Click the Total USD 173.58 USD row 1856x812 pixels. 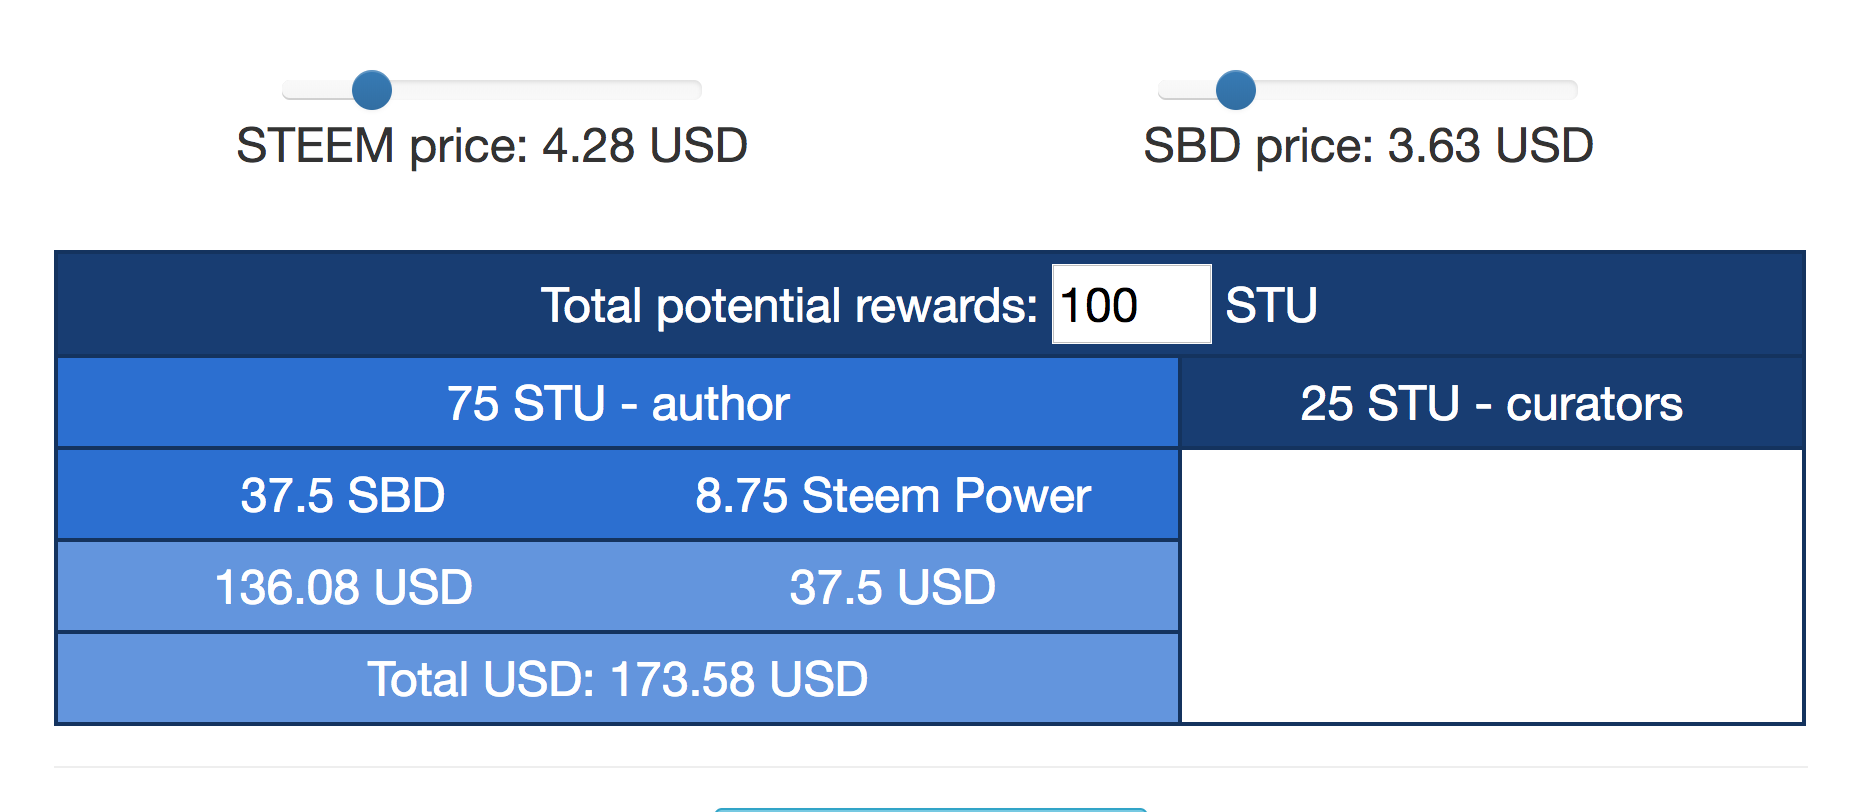[x=618, y=679]
